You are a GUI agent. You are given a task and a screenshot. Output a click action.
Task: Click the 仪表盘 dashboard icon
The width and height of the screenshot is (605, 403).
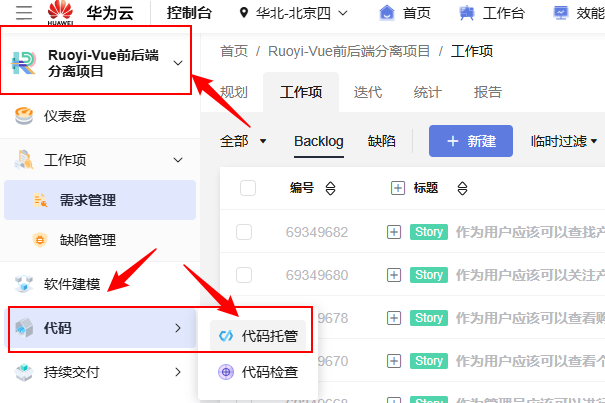tap(24, 116)
